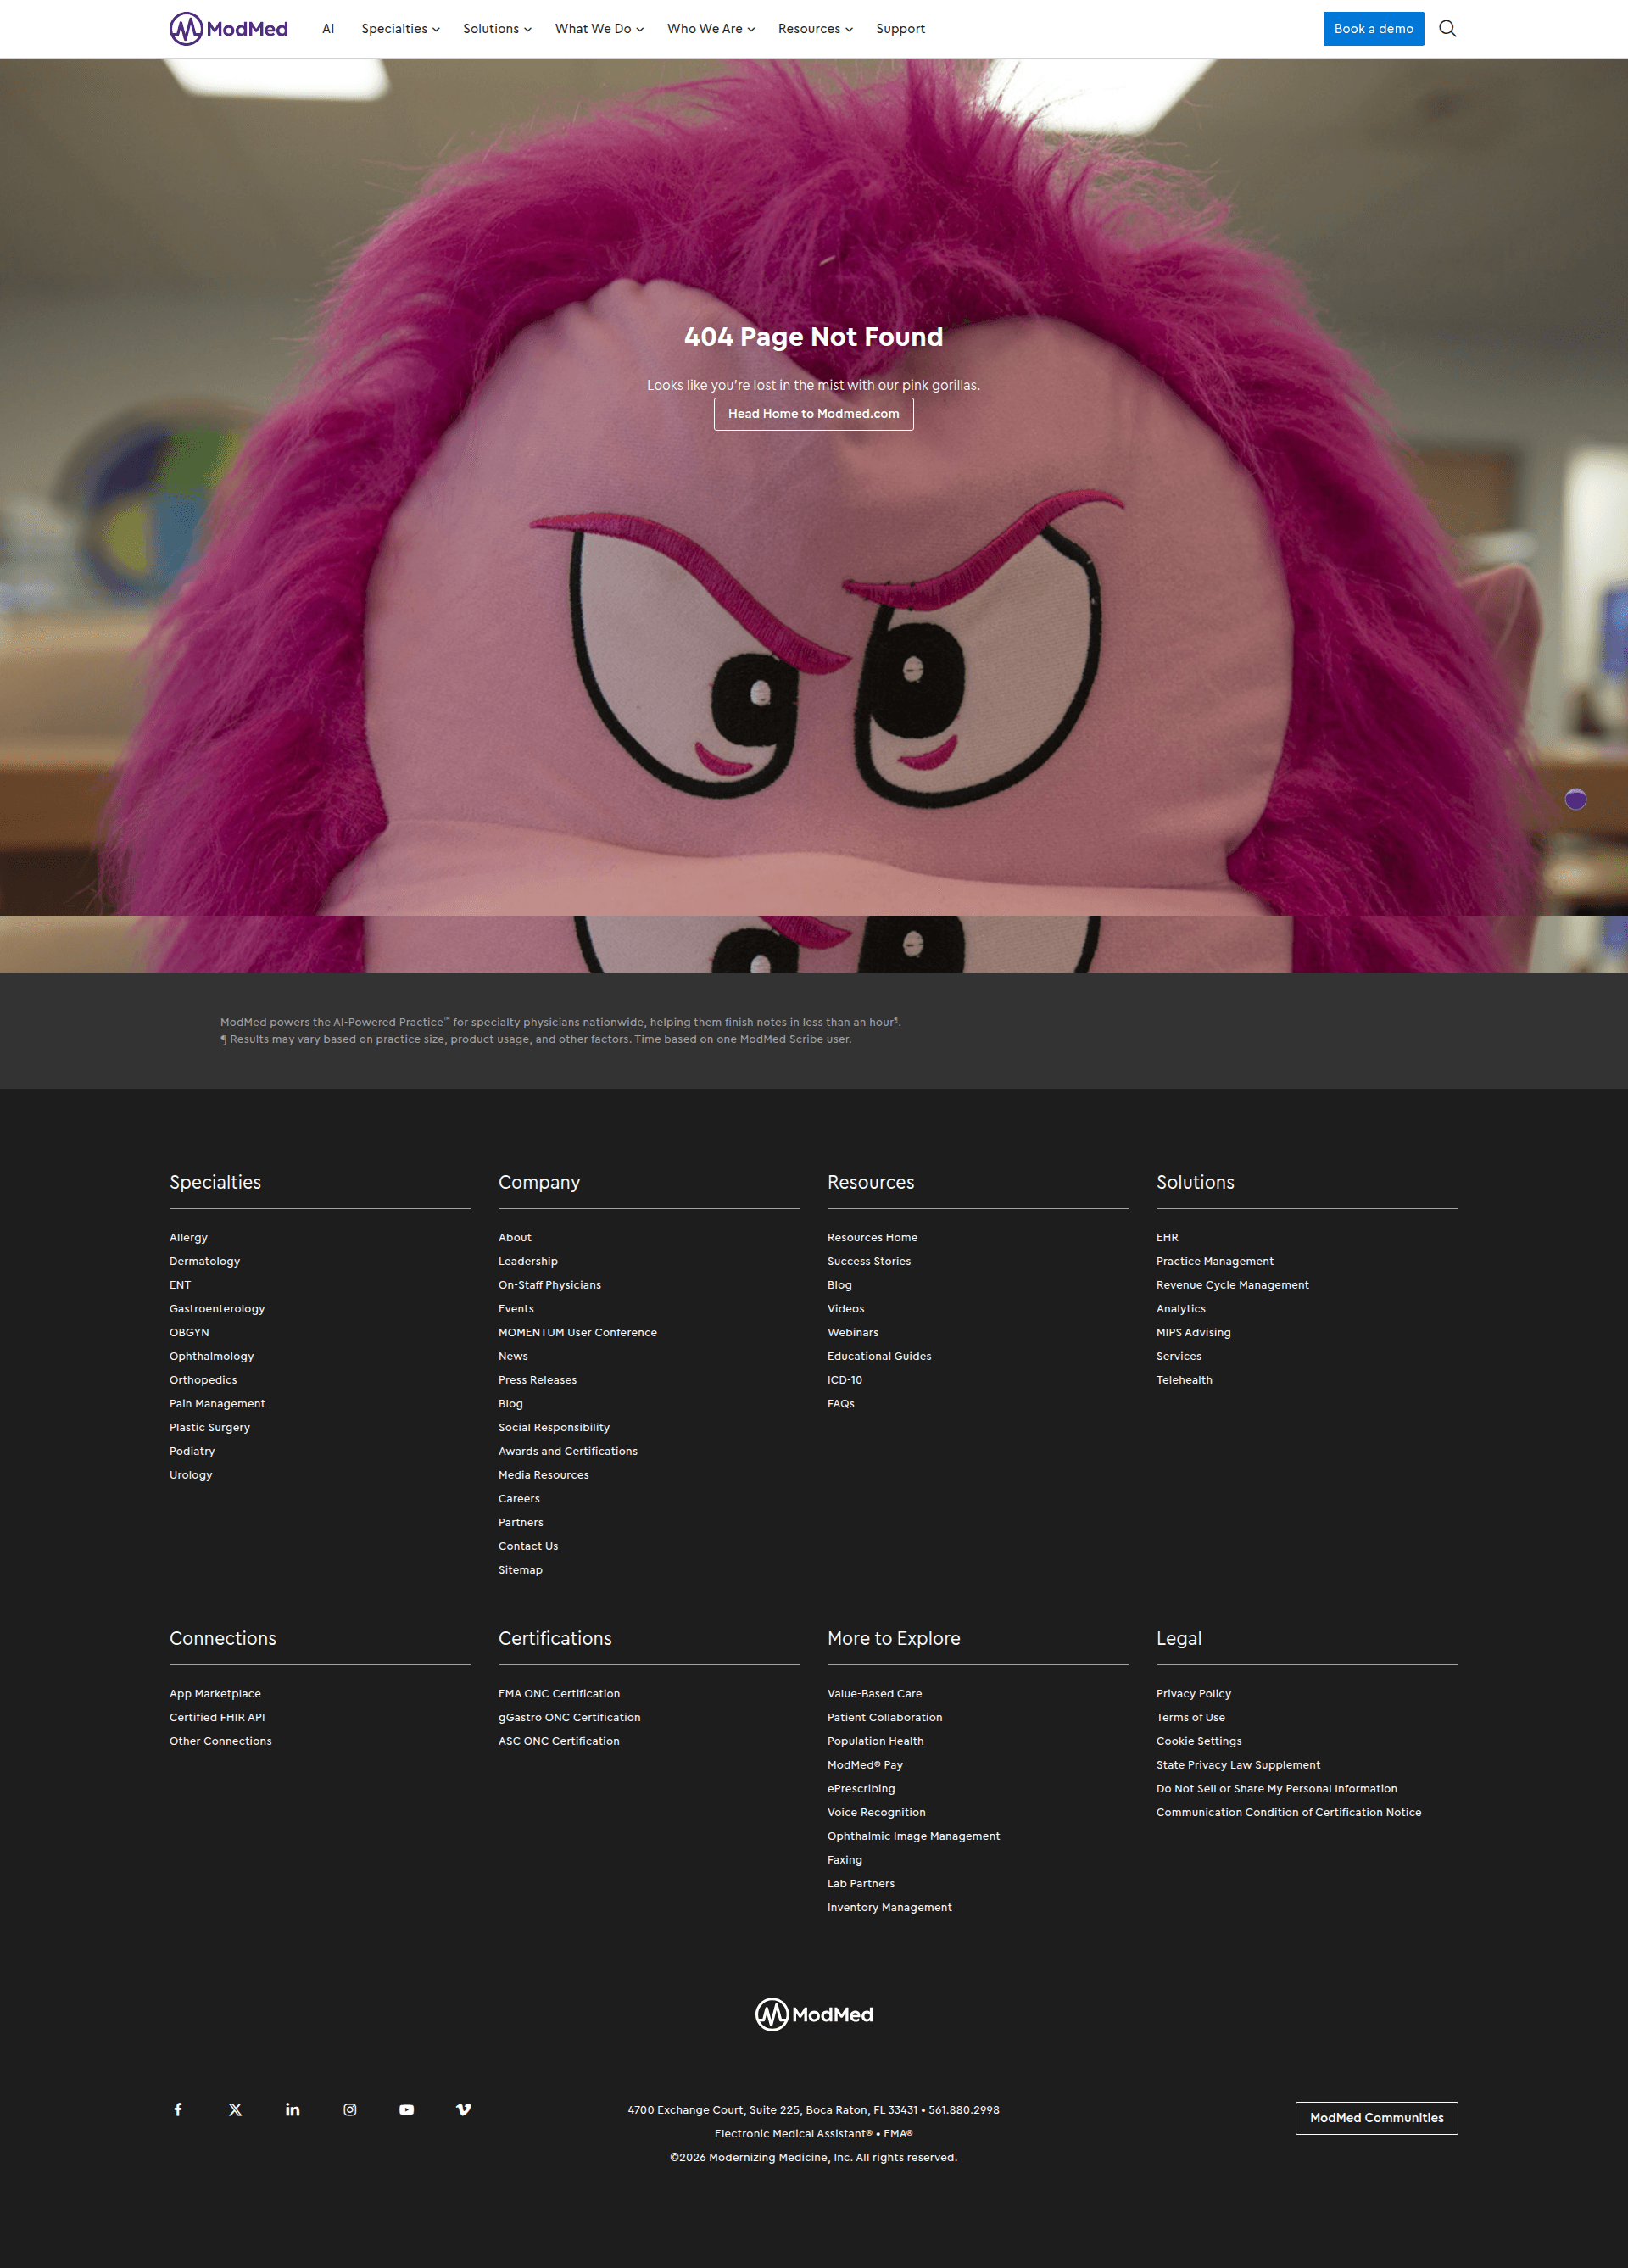Open the Gastroenterology link
This screenshot has height=2268, width=1628.
click(x=217, y=1309)
